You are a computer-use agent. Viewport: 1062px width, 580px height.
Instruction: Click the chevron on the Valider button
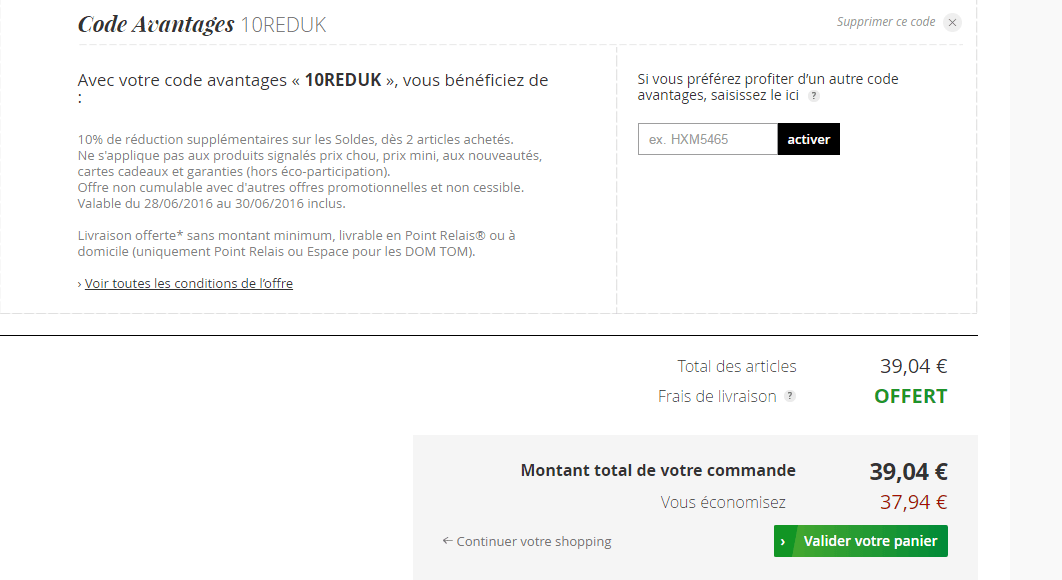click(783, 541)
